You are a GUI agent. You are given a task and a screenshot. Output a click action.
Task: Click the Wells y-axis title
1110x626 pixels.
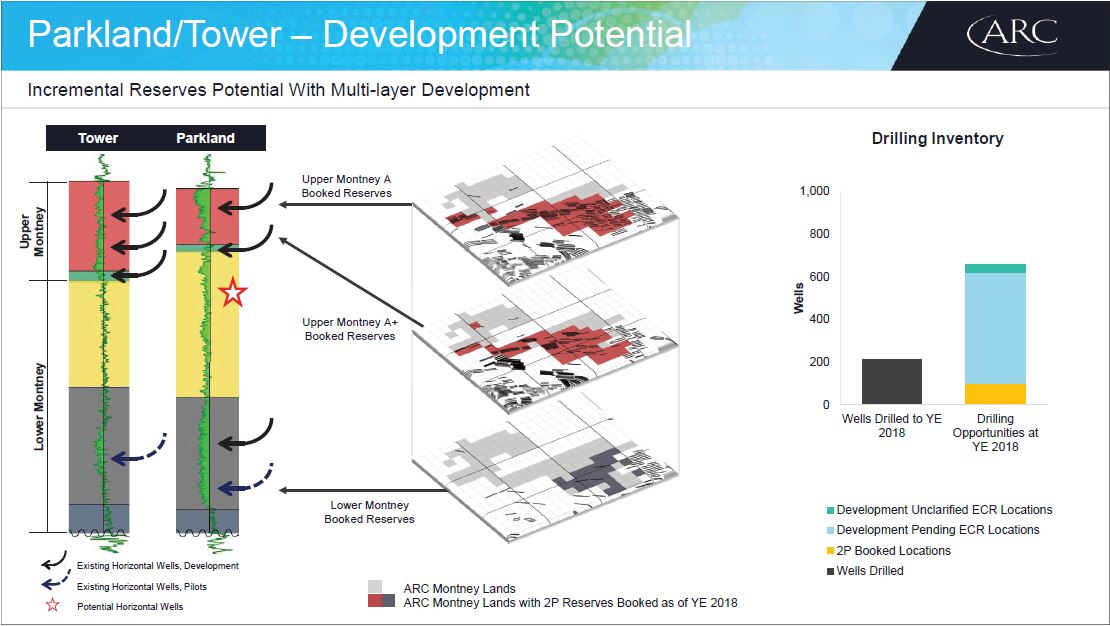[799, 298]
